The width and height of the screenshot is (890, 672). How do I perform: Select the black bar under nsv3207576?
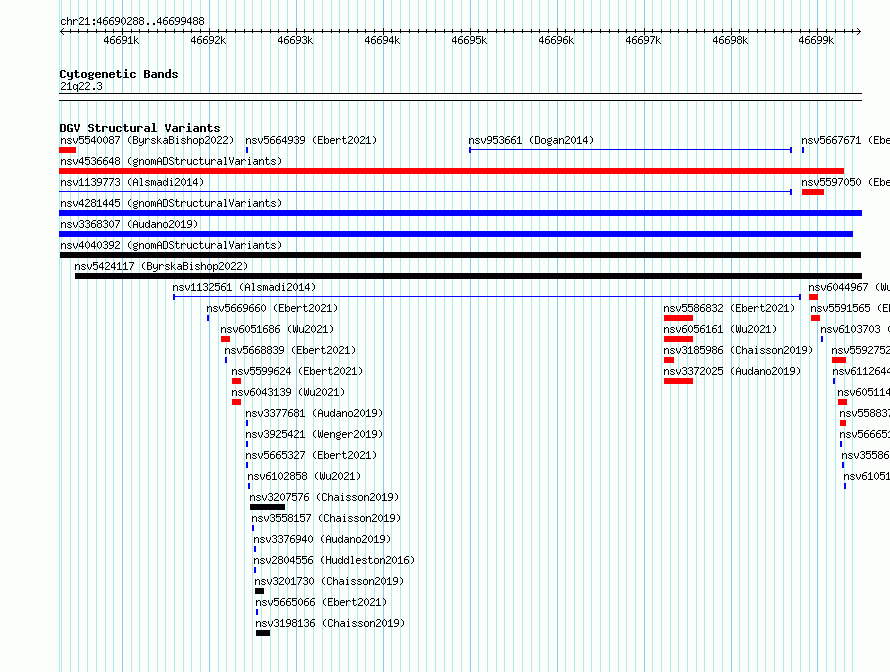point(267,507)
